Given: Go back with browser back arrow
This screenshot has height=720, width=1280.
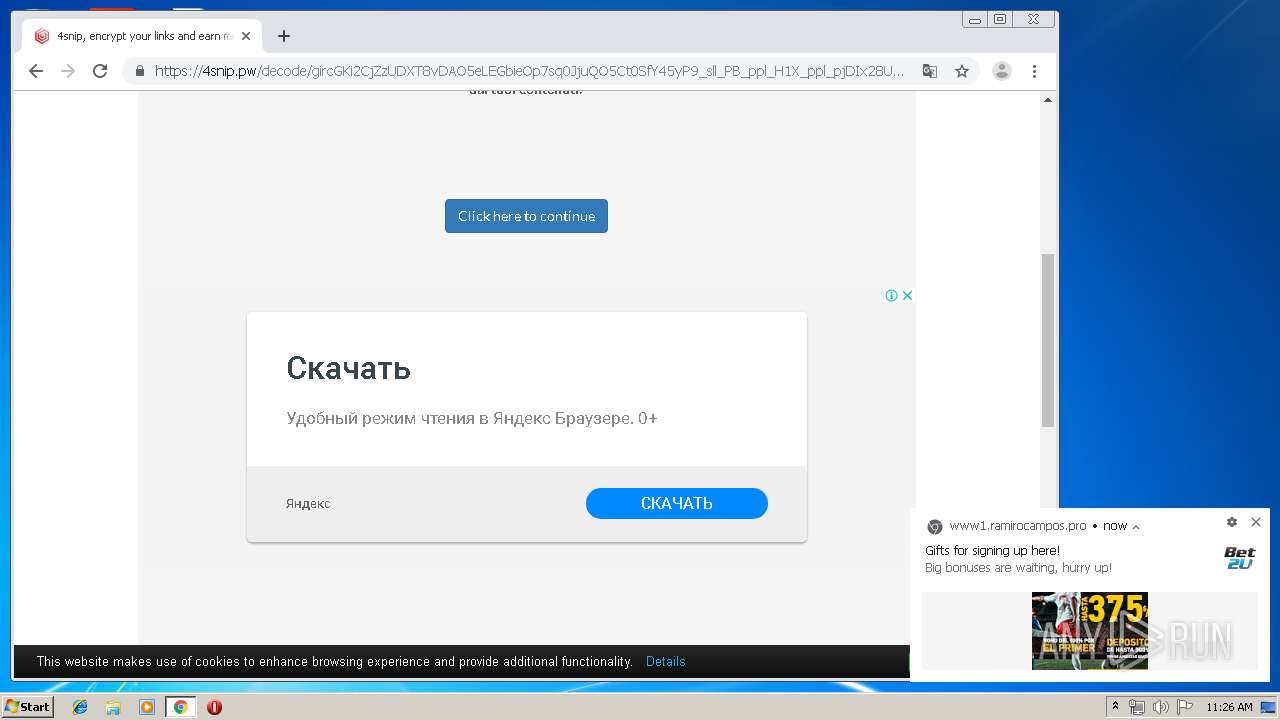Looking at the screenshot, I should coord(36,71).
